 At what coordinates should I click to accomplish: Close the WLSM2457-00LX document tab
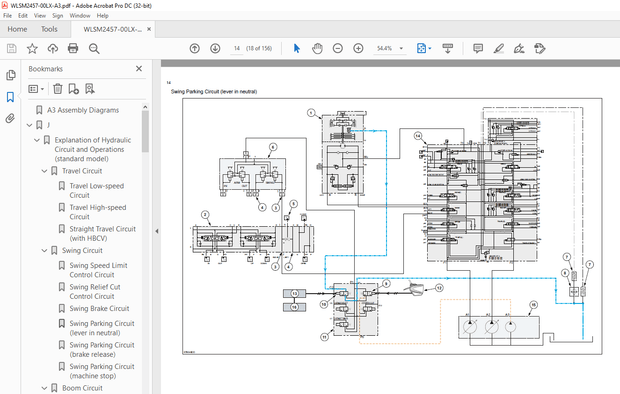[149, 29]
